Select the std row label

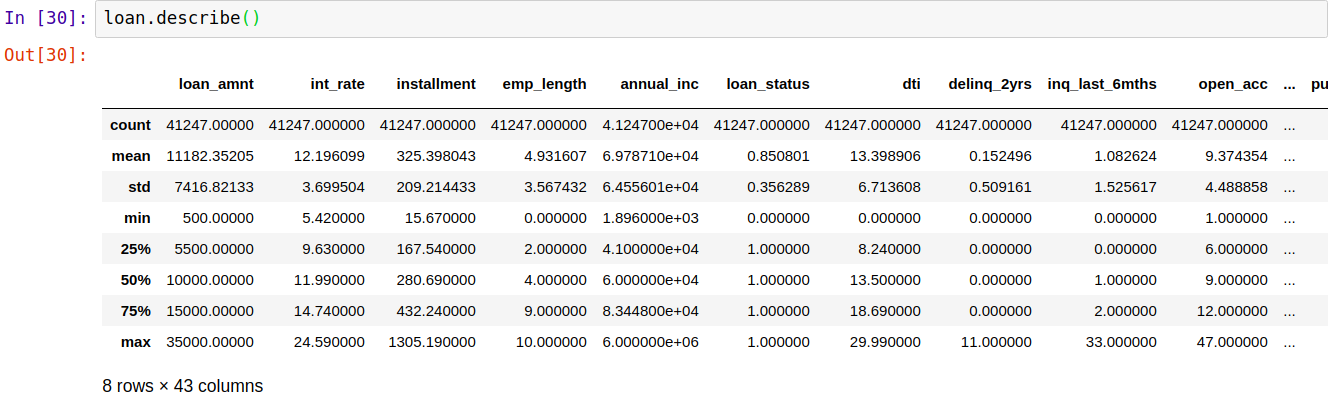(139, 187)
